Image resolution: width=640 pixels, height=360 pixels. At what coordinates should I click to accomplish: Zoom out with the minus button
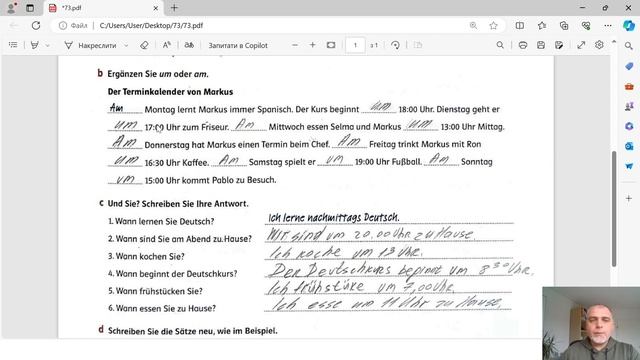click(295, 45)
